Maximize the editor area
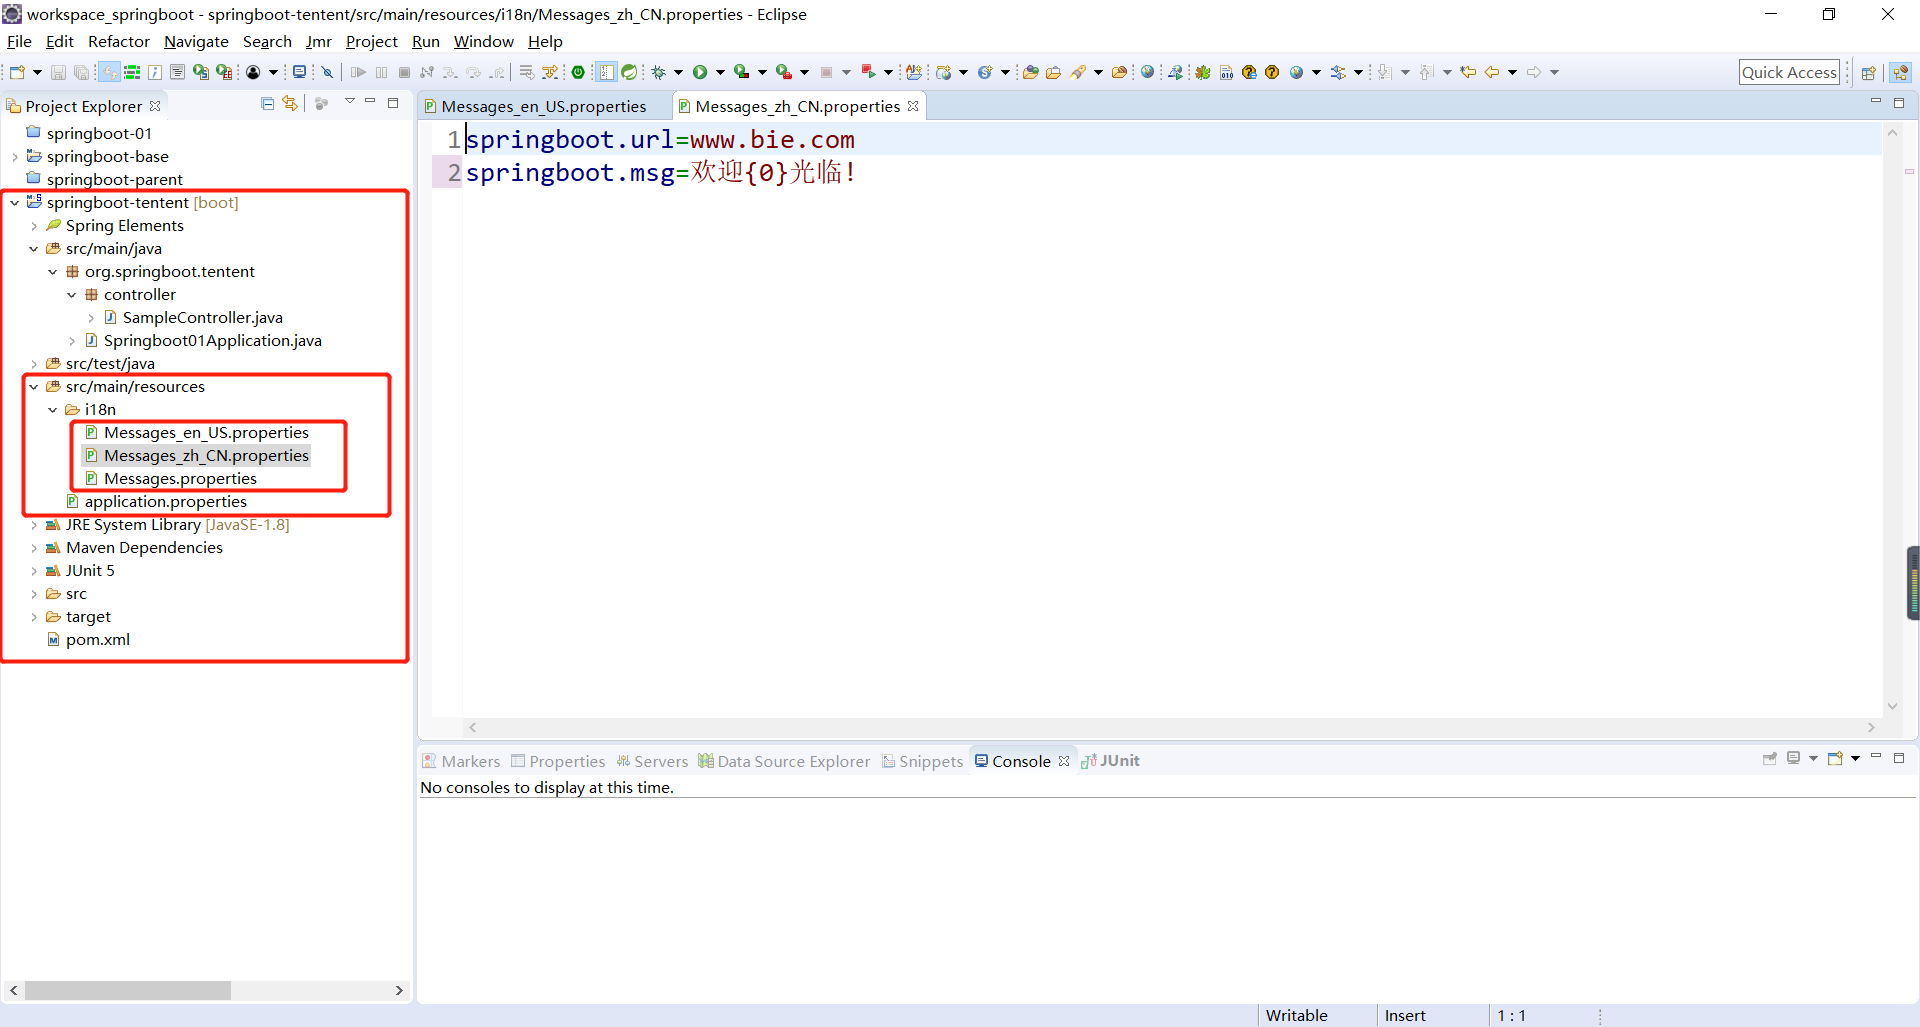1920x1027 pixels. coord(1899,102)
